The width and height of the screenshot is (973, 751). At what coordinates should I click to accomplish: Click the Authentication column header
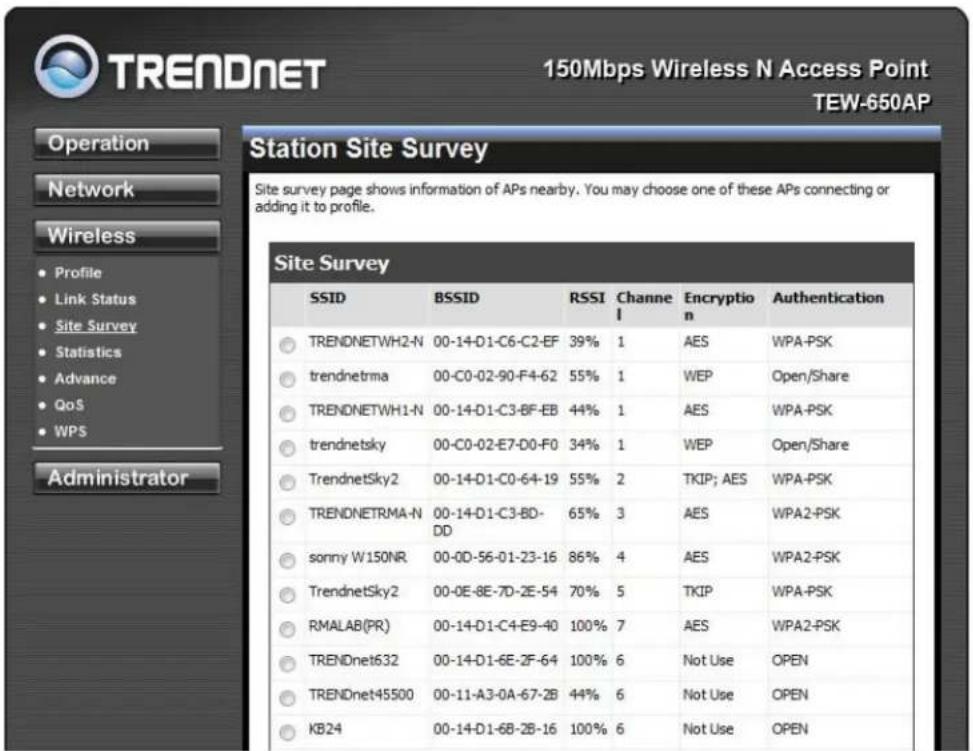828,298
